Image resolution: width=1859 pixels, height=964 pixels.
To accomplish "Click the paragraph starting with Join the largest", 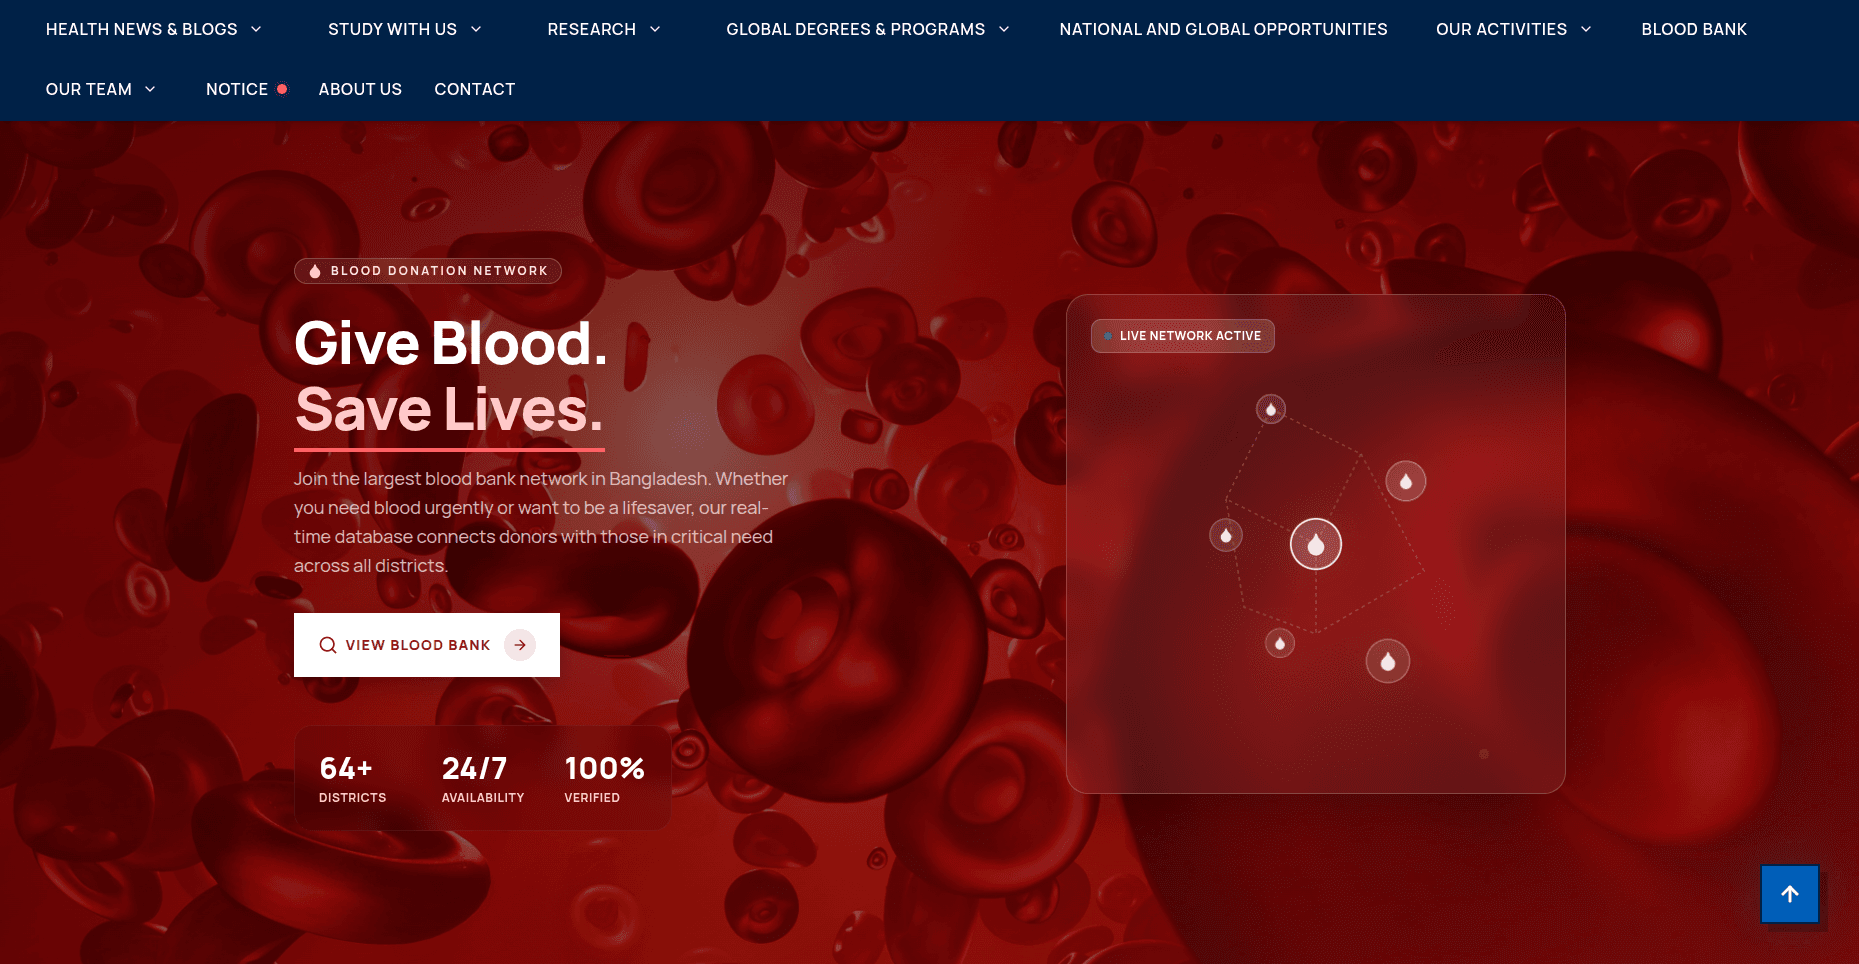I will tap(541, 522).
